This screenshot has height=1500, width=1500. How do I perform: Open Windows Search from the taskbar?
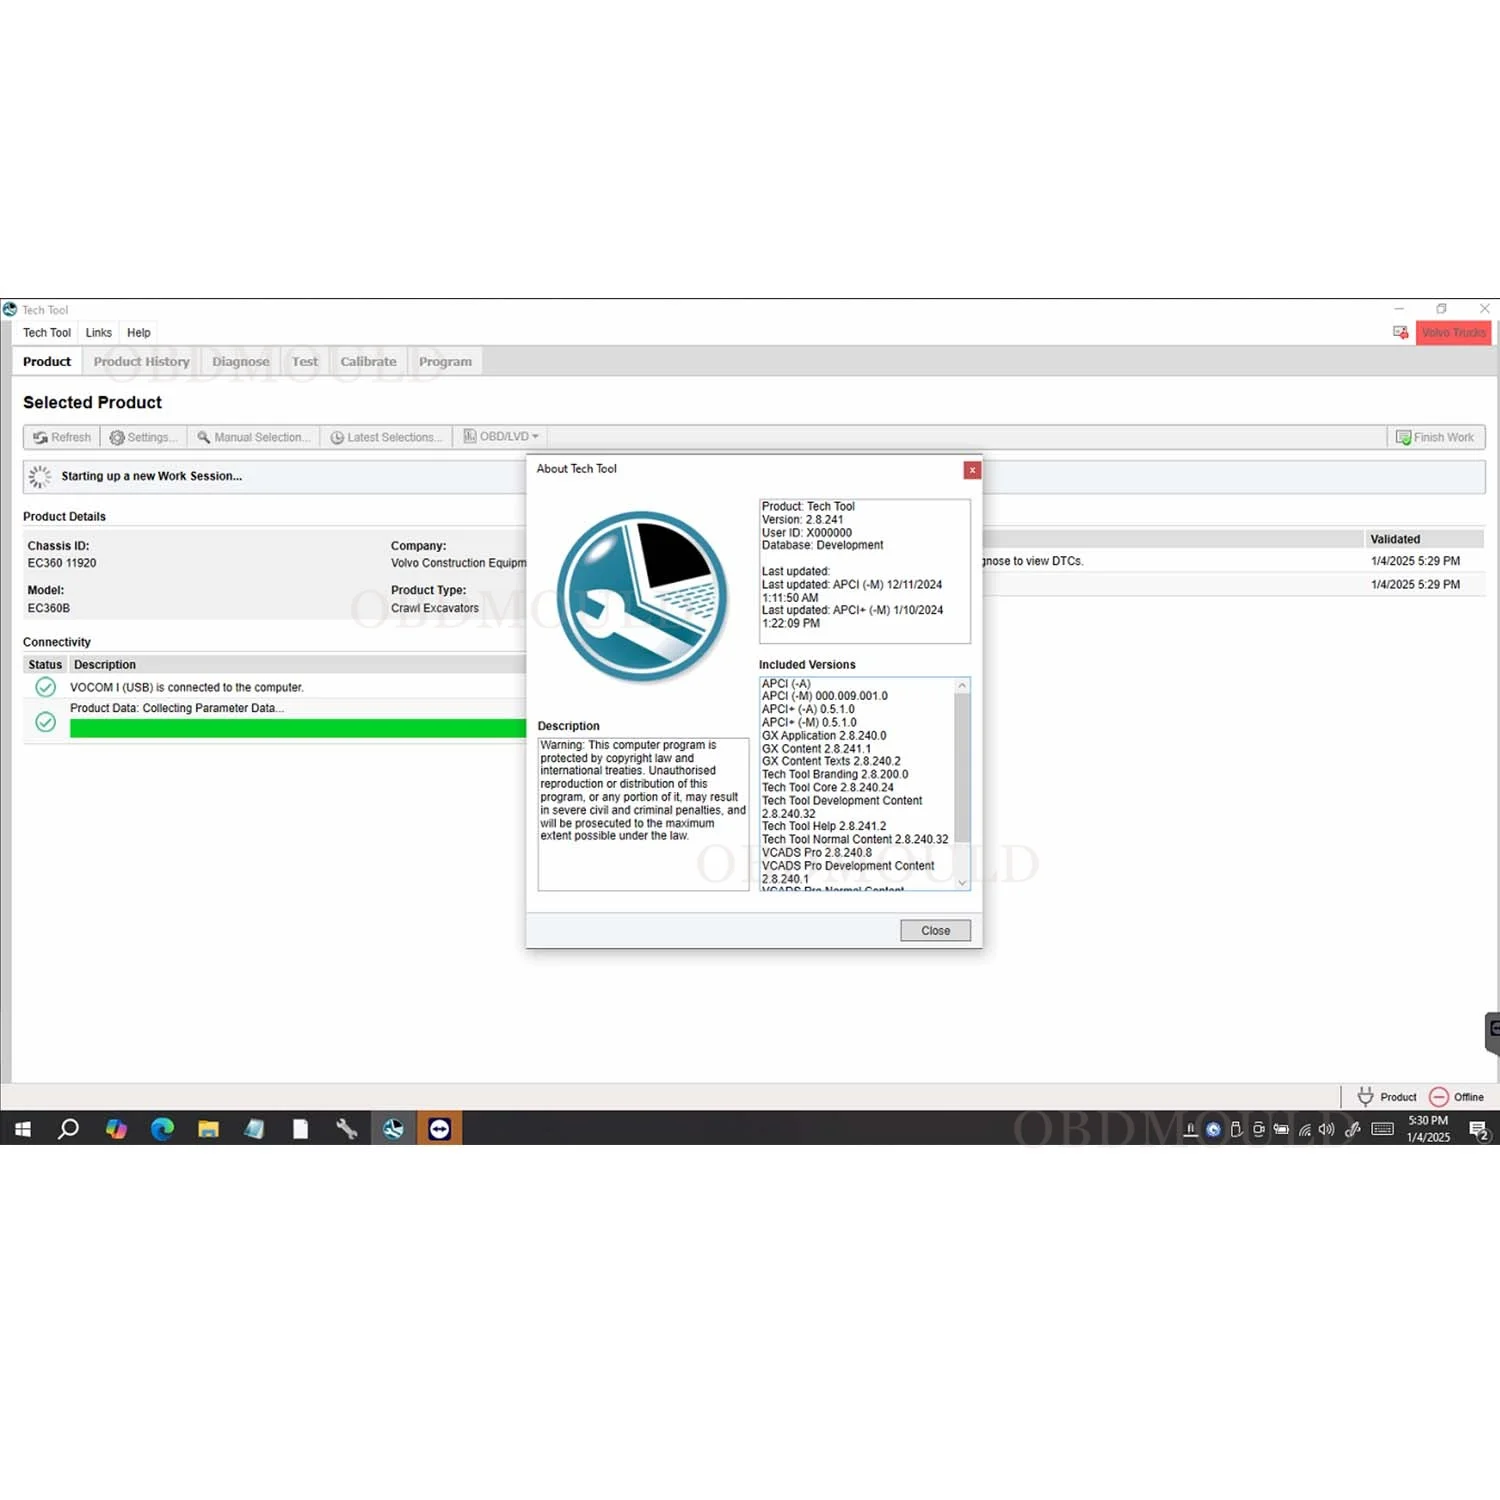[69, 1129]
